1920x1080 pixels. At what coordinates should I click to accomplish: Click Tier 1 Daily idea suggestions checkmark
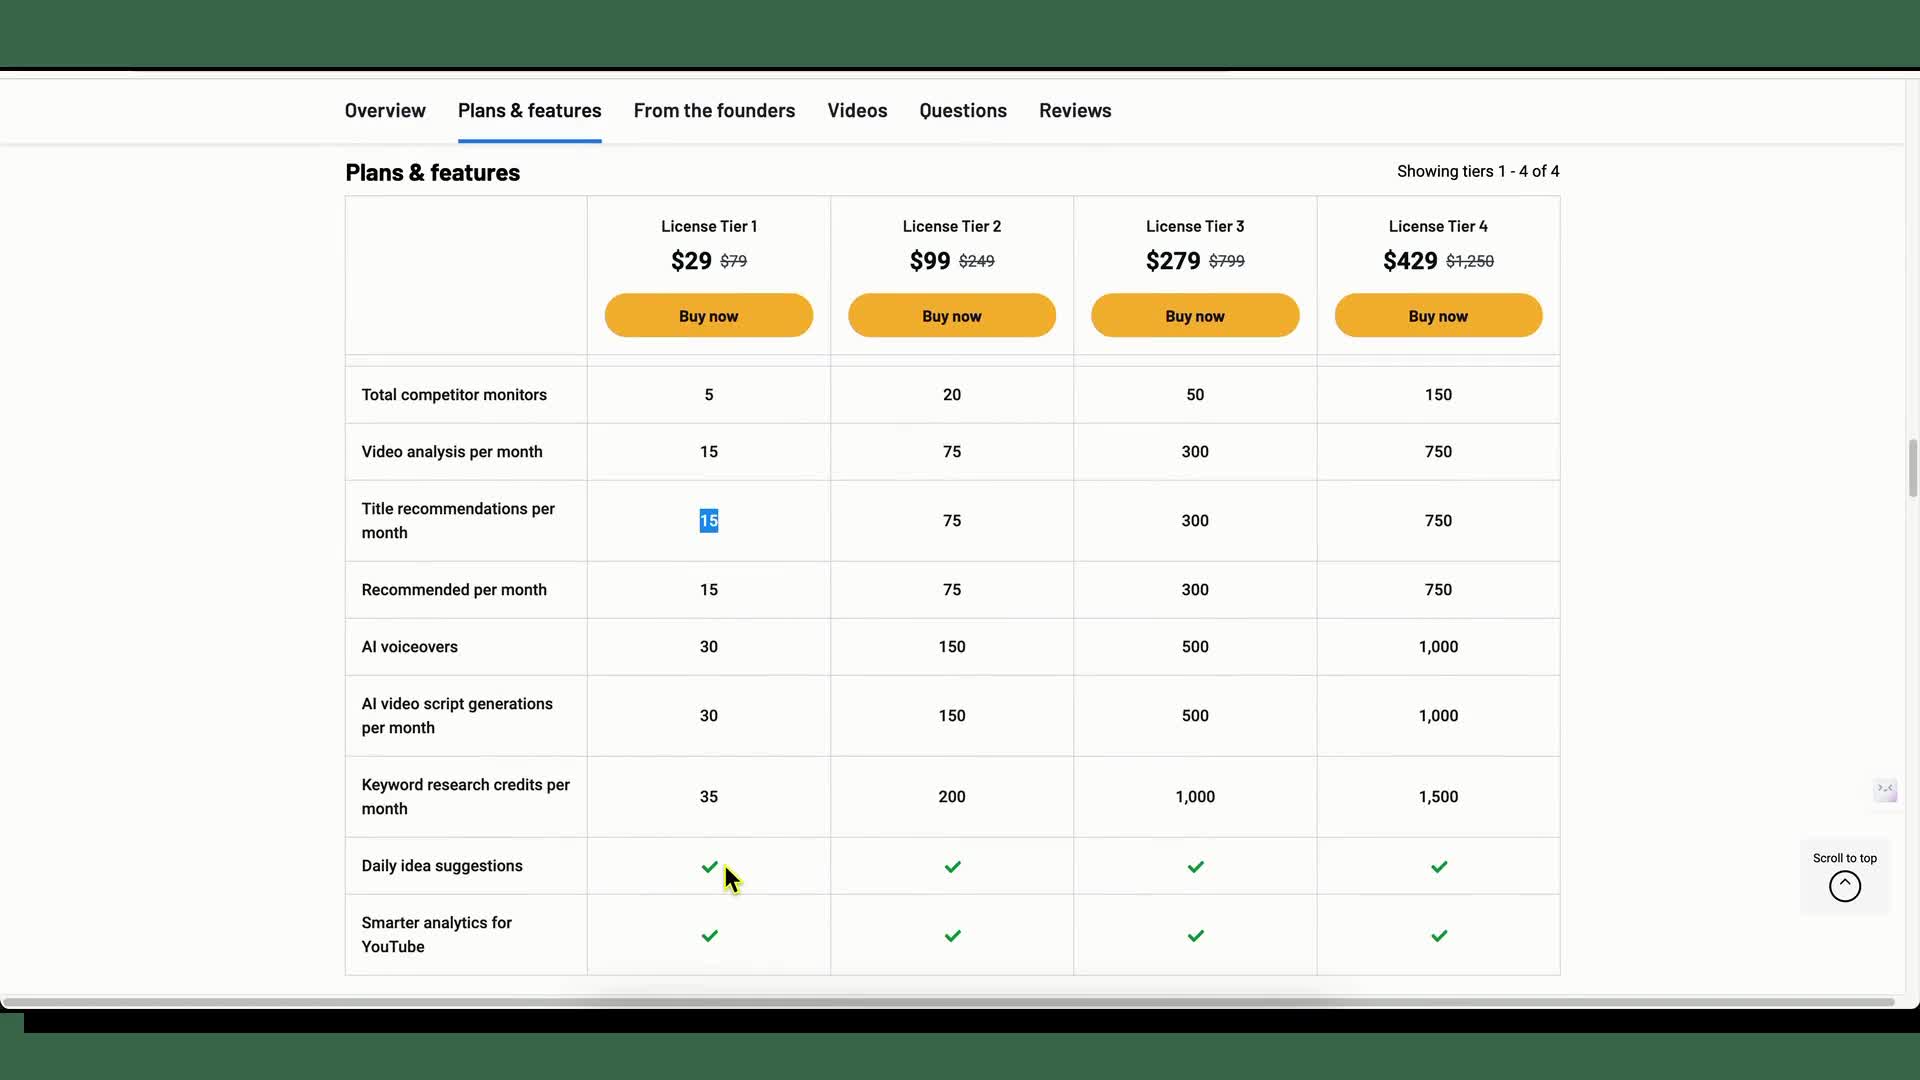709,867
